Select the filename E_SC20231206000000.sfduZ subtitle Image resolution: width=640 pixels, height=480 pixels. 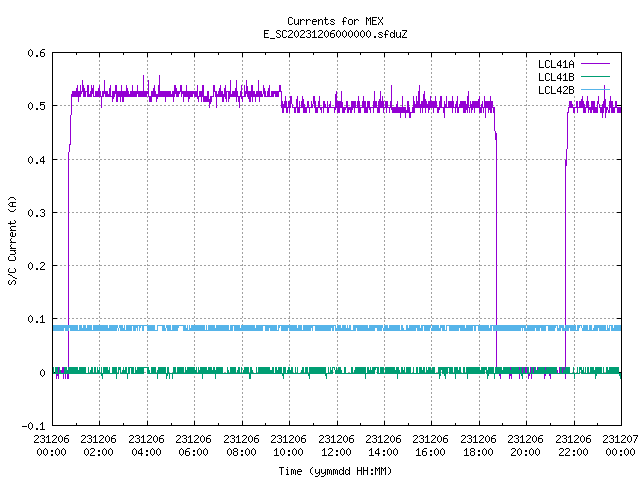(335, 34)
